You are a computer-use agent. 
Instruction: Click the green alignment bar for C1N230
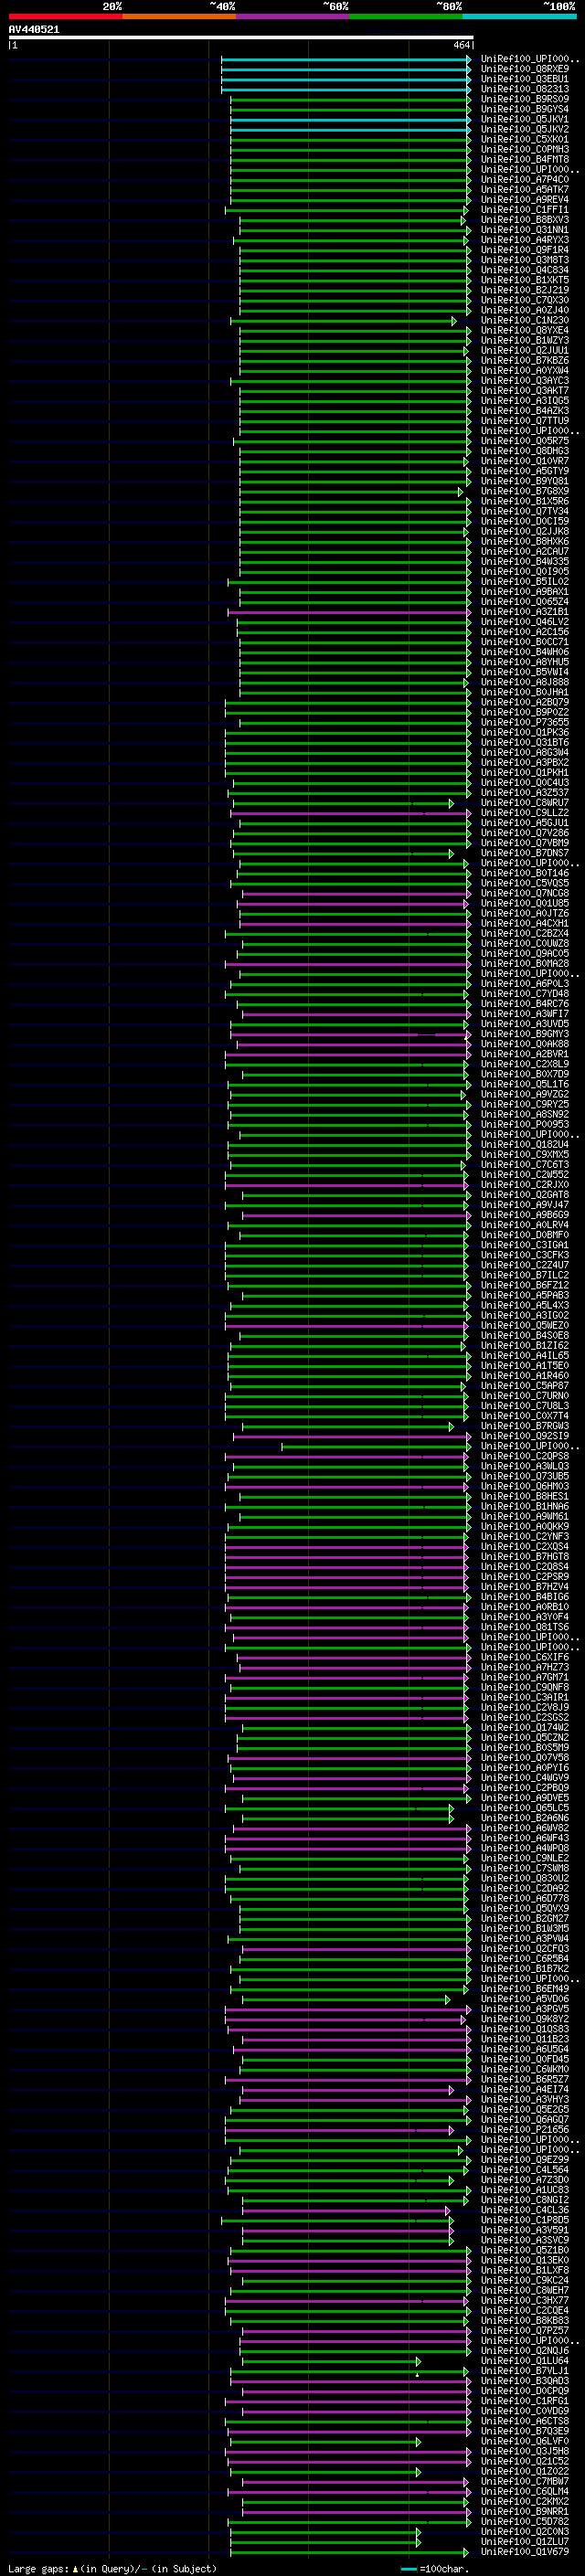tap(343, 321)
